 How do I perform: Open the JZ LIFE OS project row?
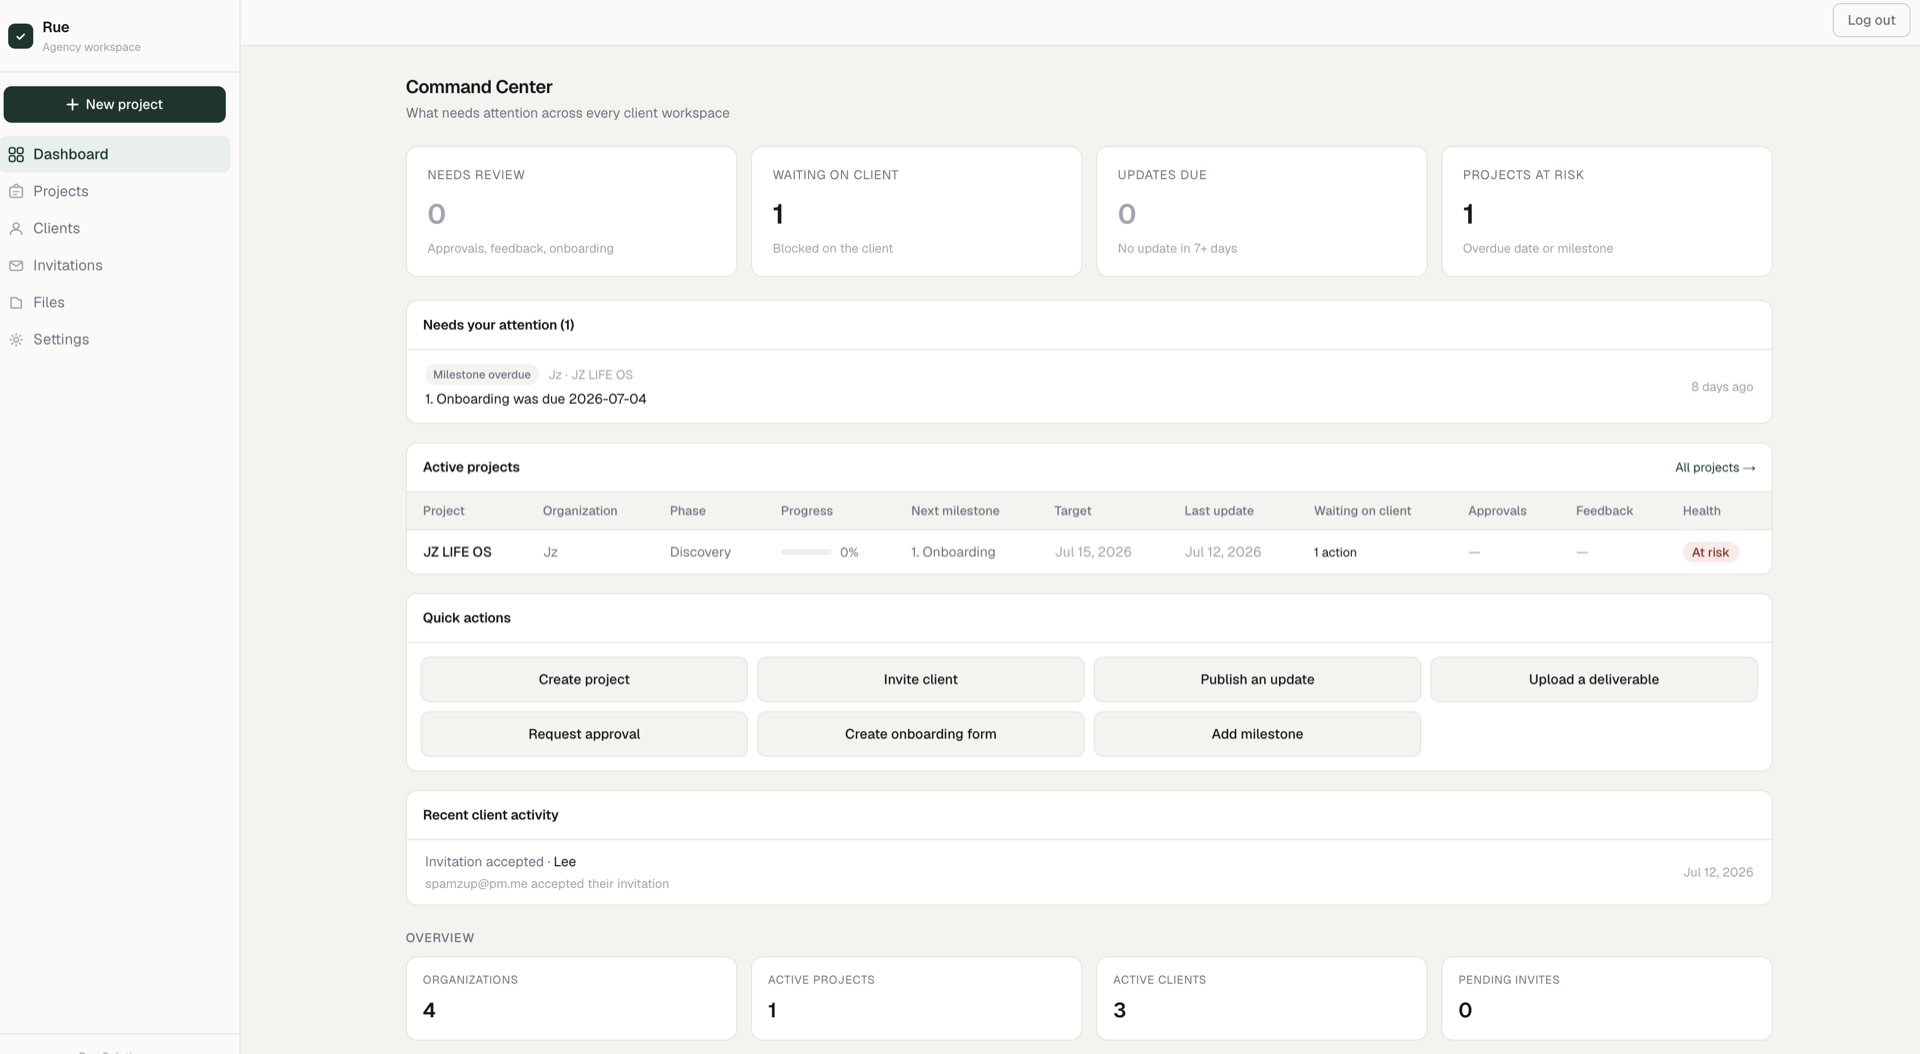1089,552
